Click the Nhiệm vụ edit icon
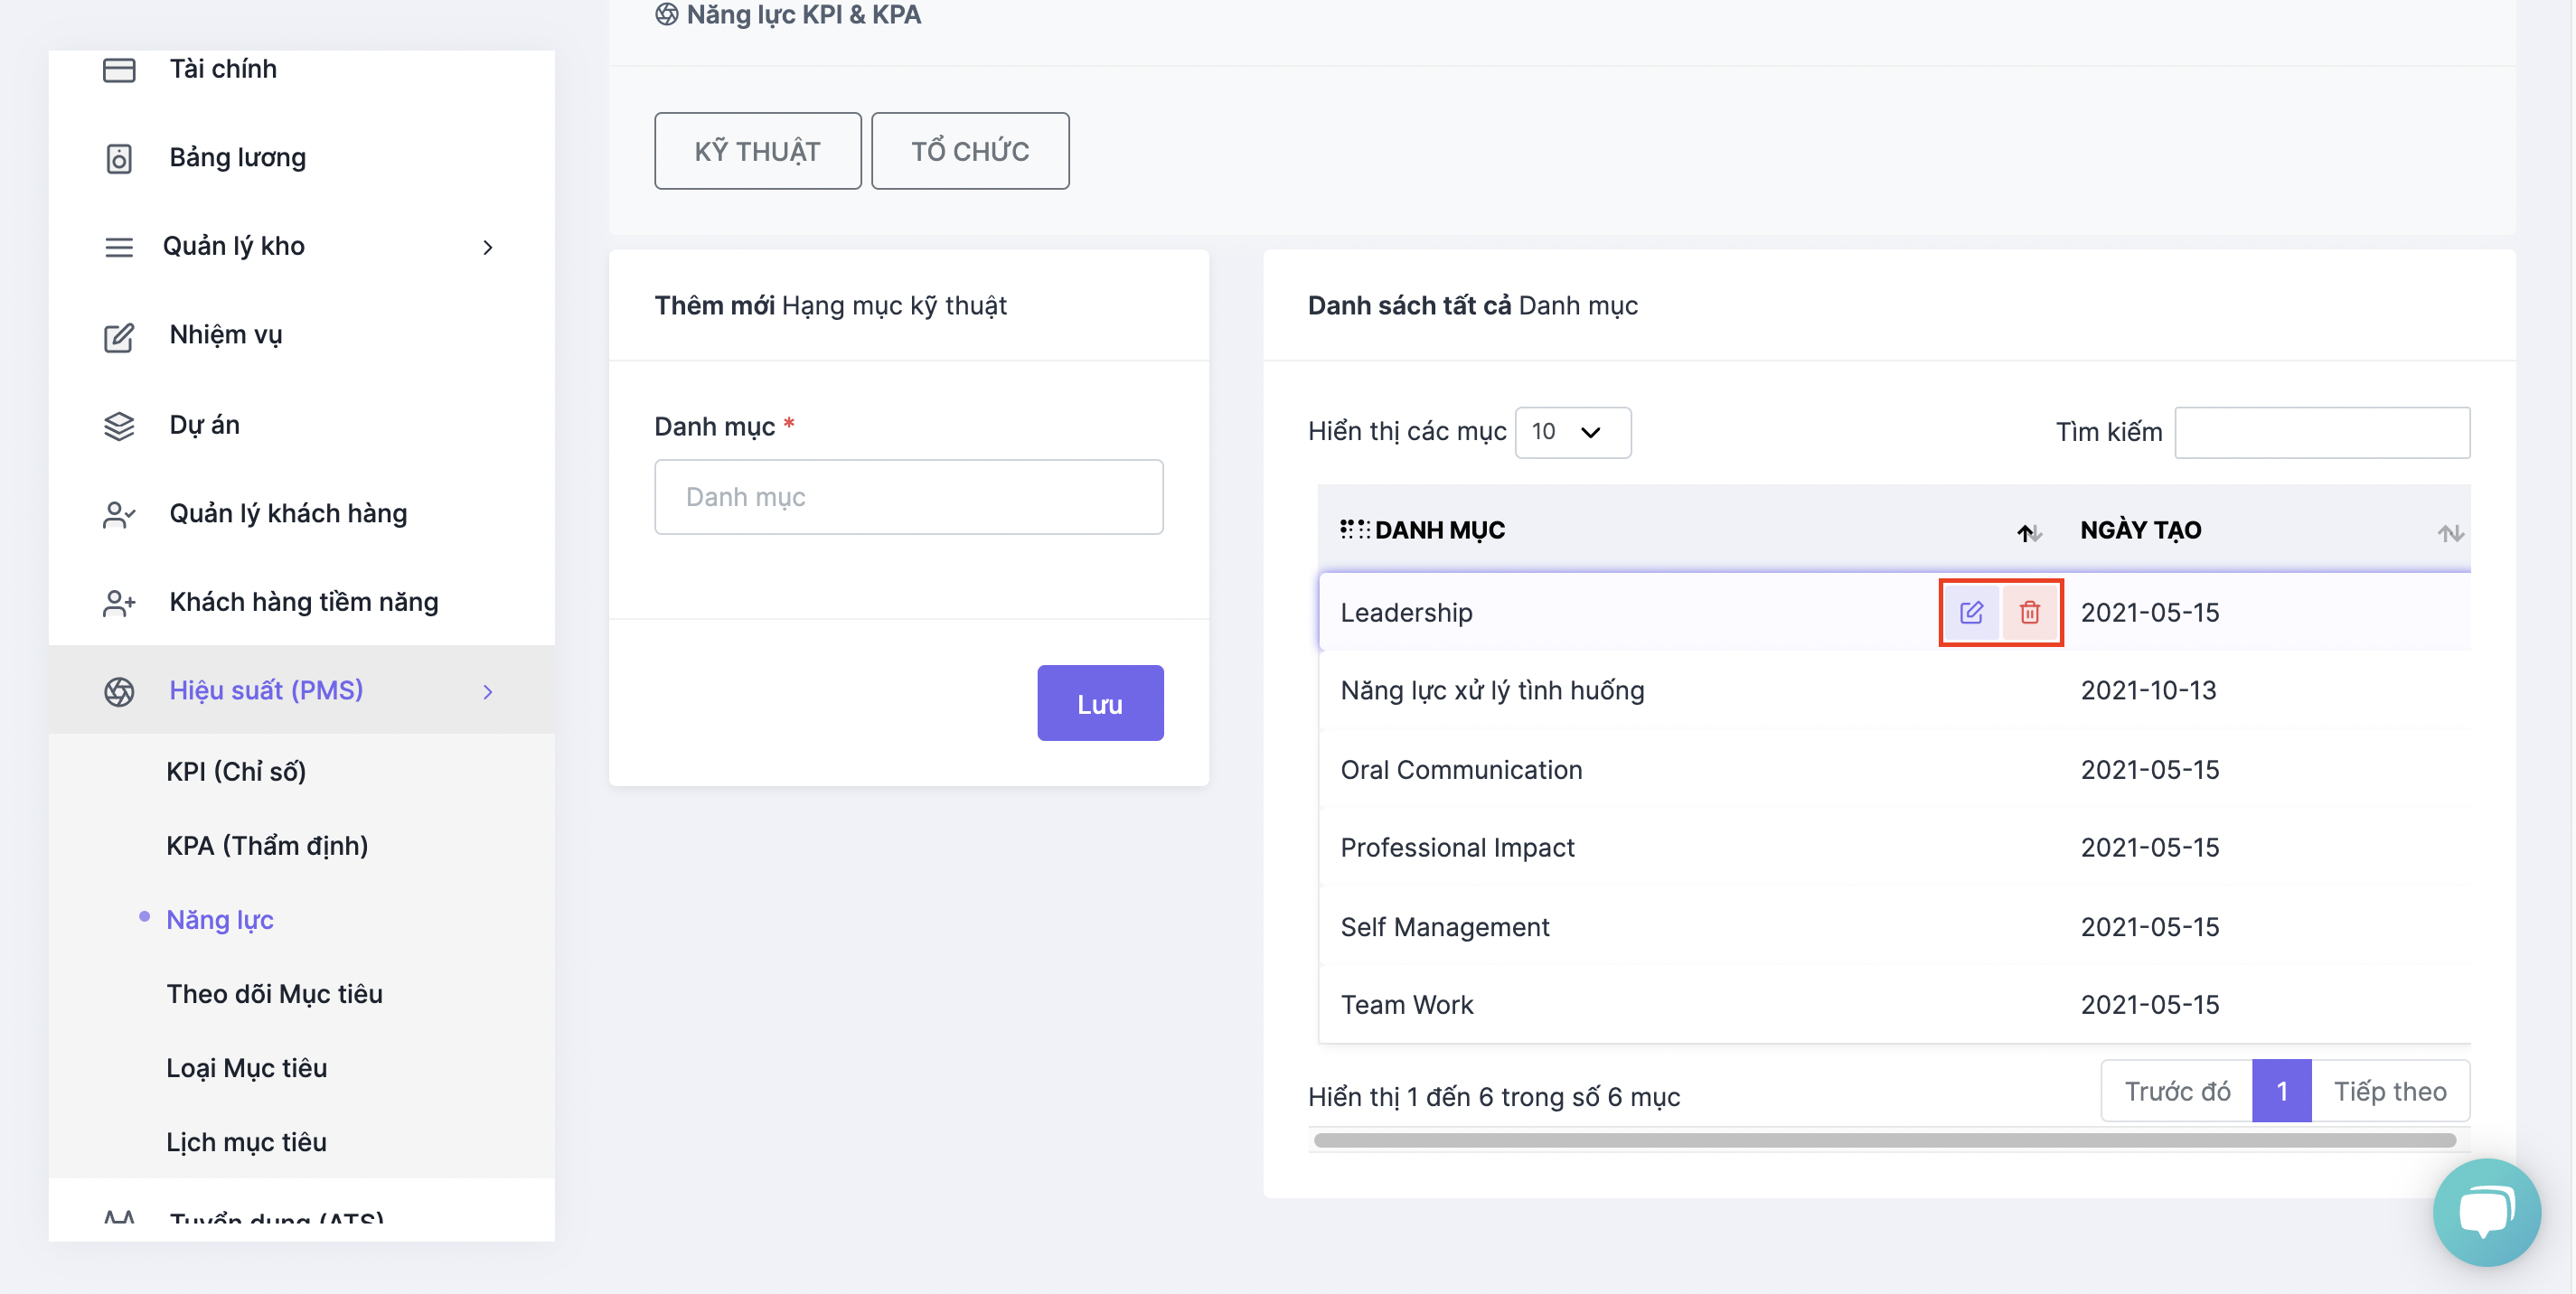This screenshot has width=2576, height=1294. coord(119,337)
